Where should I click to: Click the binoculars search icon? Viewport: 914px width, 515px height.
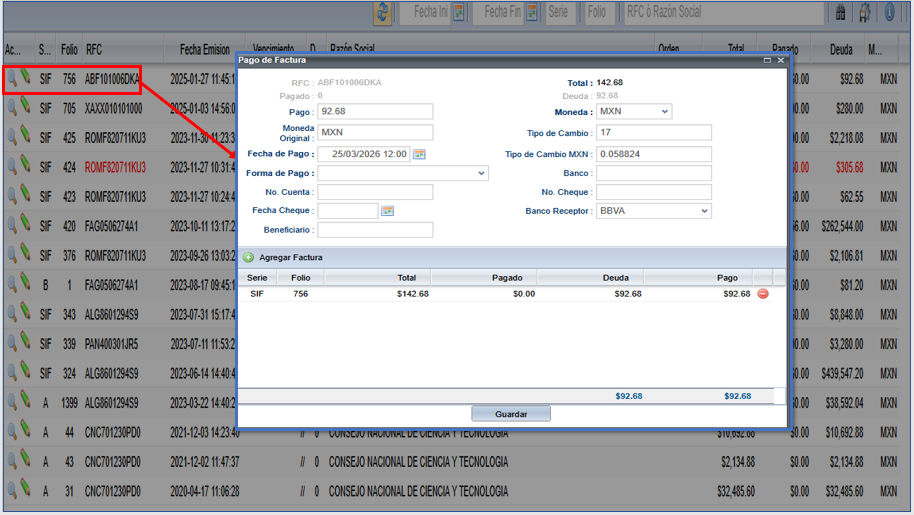tap(841, 12)
